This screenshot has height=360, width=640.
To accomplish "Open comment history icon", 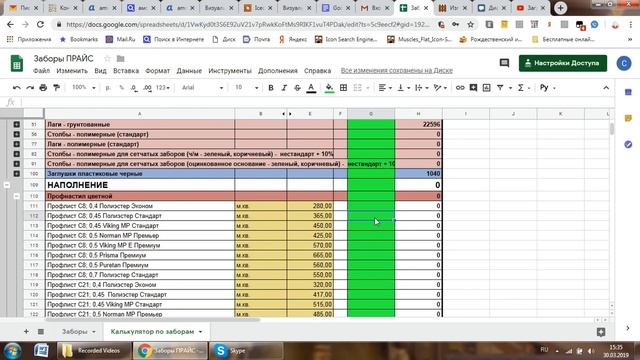I will [504, 63].
